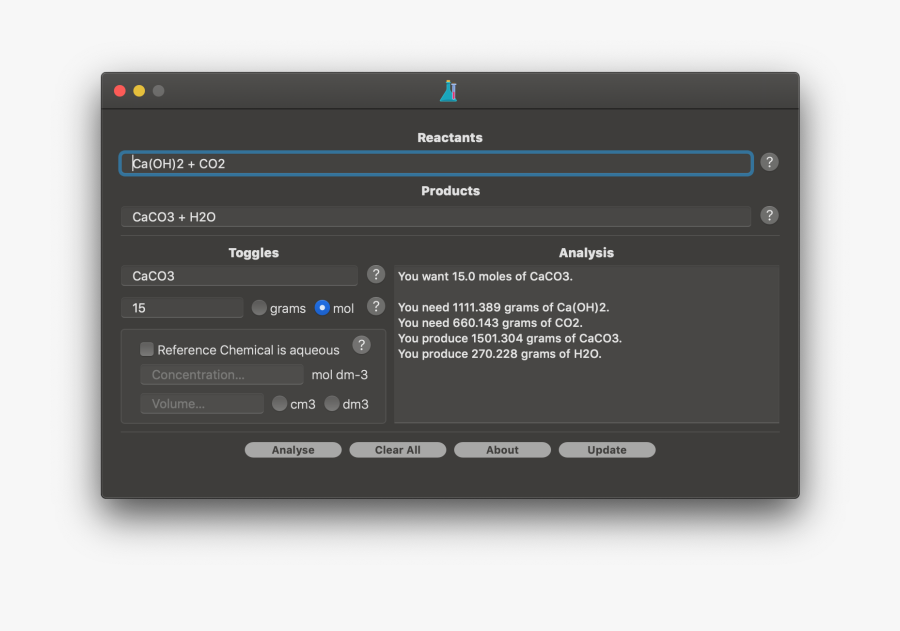Focus the Reactants field with Ca(OH)2 + CO2
900x631 pixels.
click(x=436, y=163)
